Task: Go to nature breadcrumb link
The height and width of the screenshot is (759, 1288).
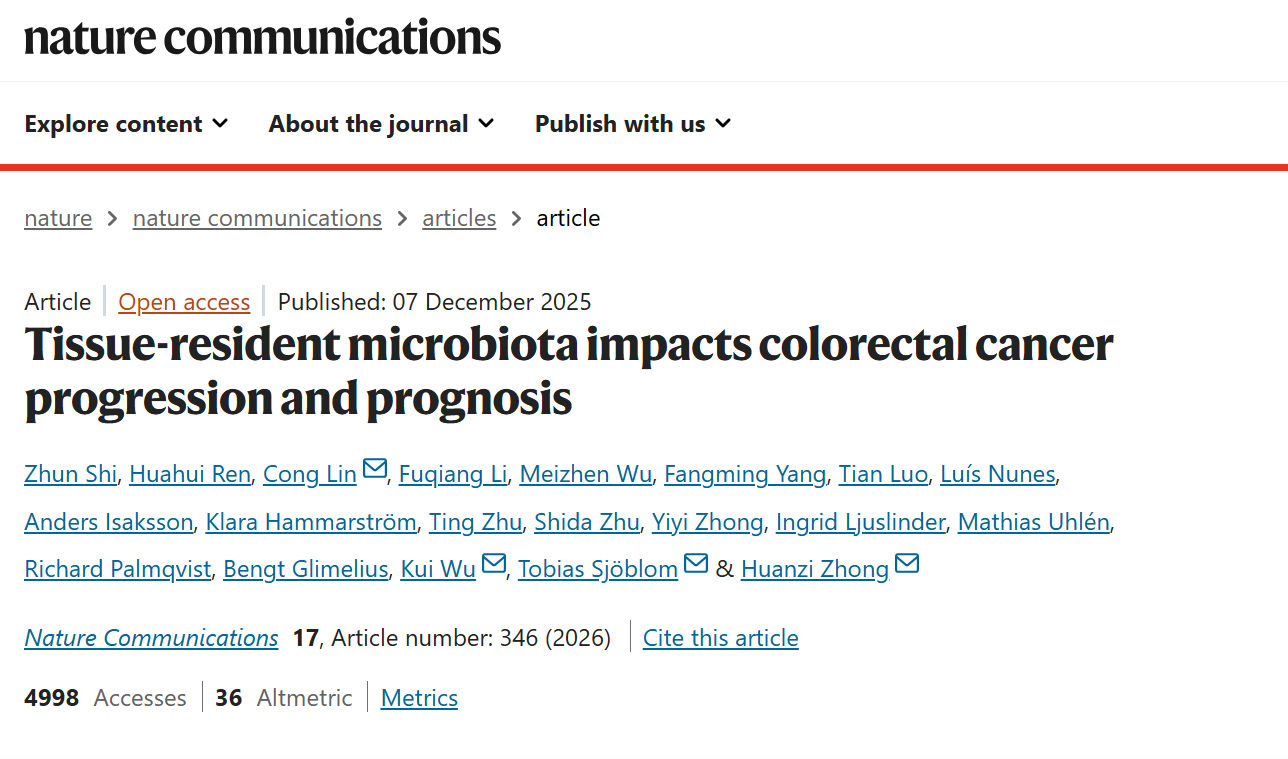Action: (58, 218)
